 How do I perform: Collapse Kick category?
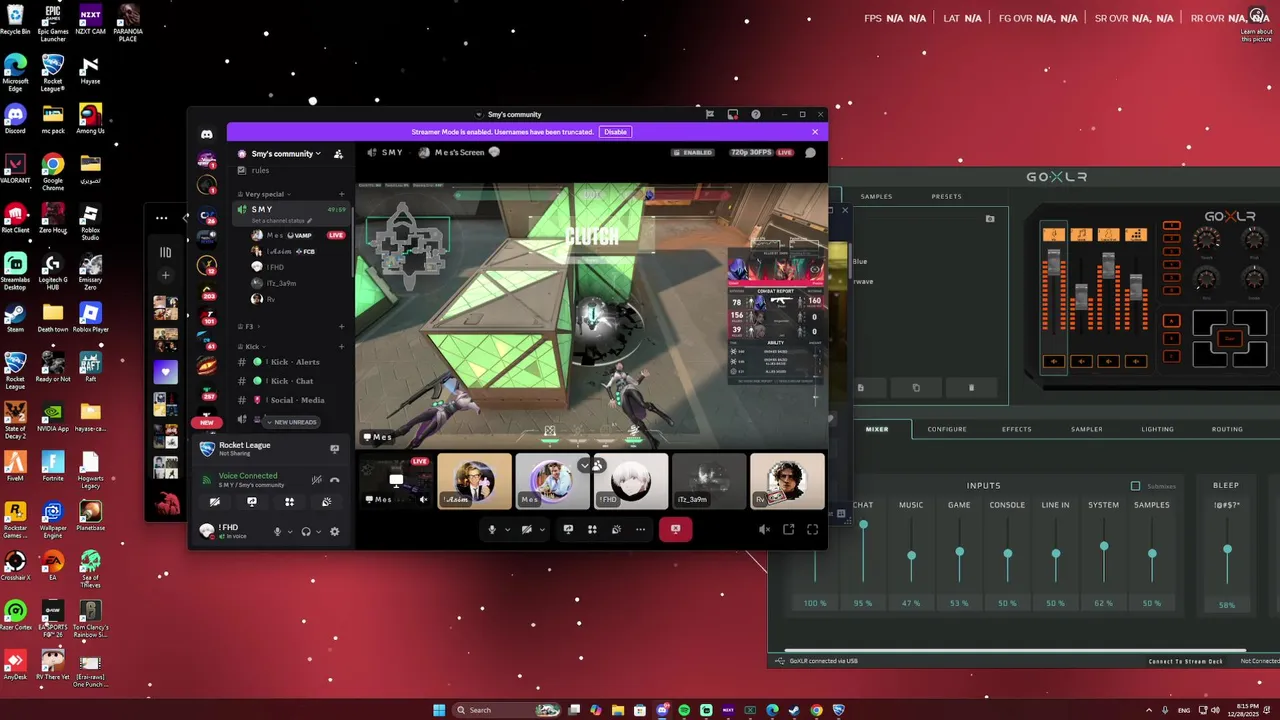250,346
